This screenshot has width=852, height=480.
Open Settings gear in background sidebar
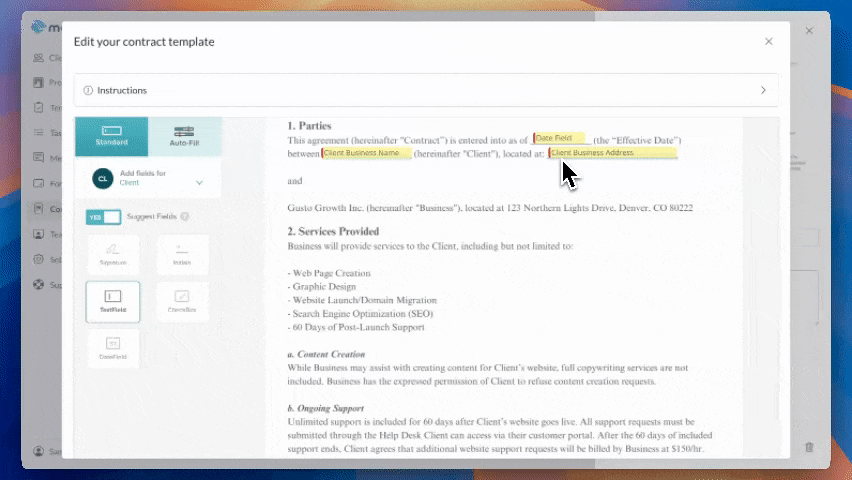pyautogui.click(x=38, y=259)
